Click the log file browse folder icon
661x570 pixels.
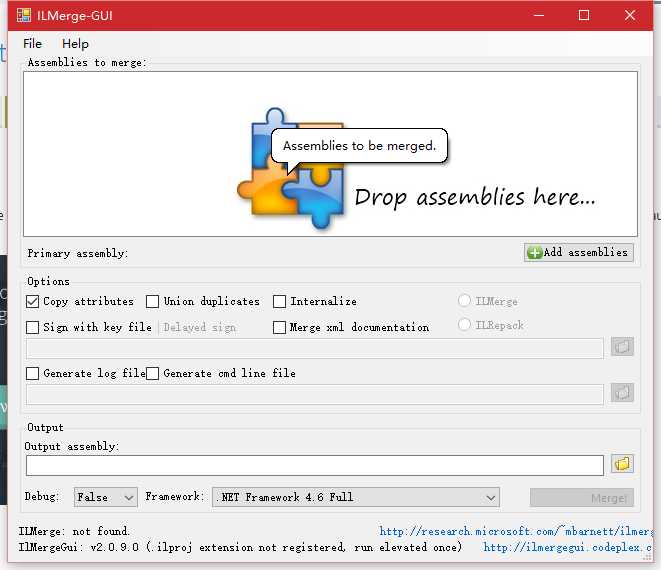point(622,393)
